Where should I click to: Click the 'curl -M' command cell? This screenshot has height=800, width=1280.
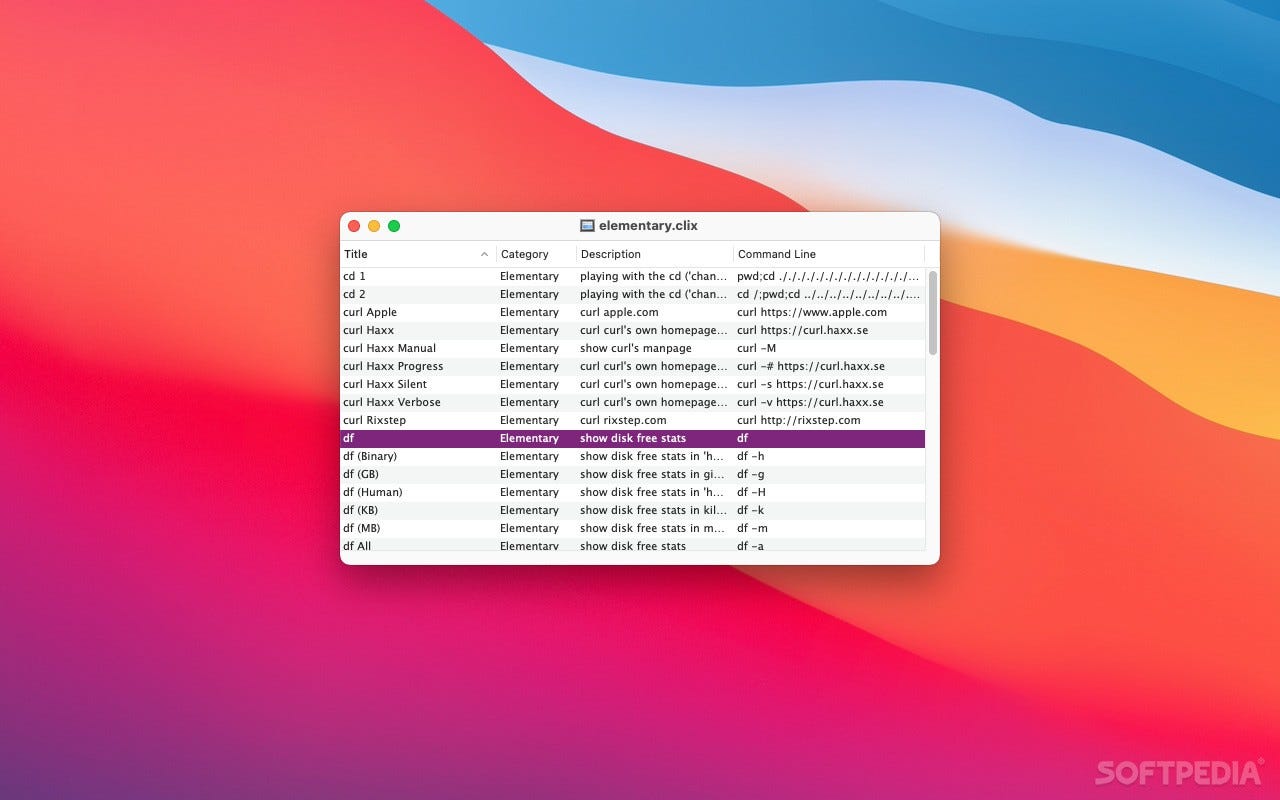click(756, 348)
